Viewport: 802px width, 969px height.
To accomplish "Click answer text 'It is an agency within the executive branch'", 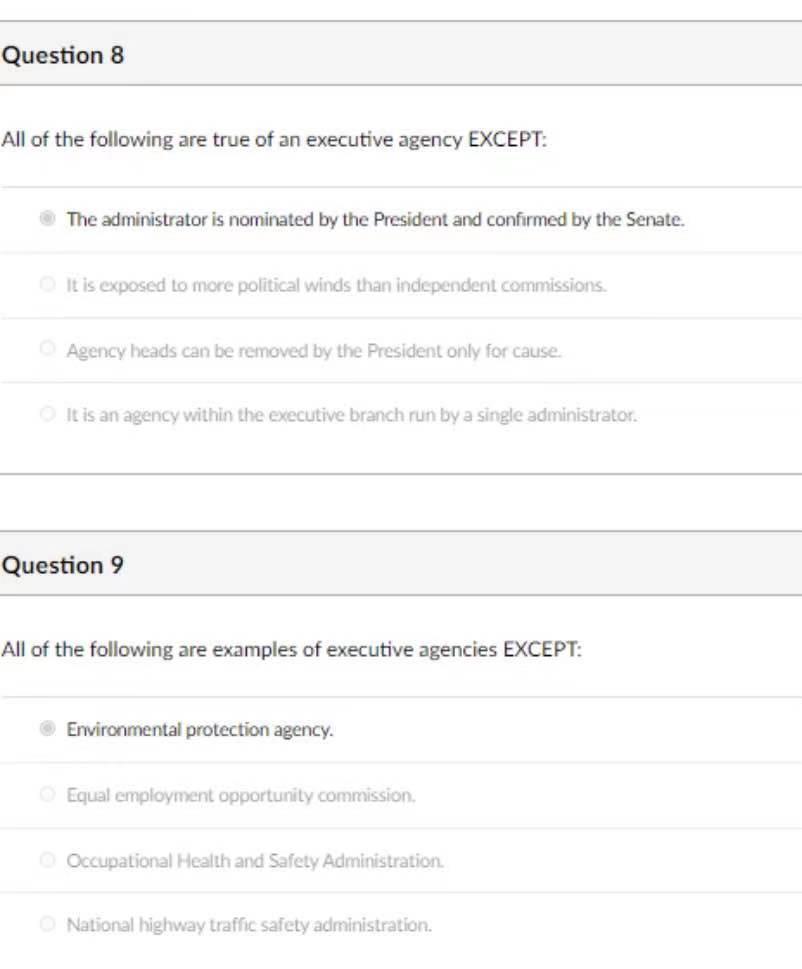I will click(351, 414).
